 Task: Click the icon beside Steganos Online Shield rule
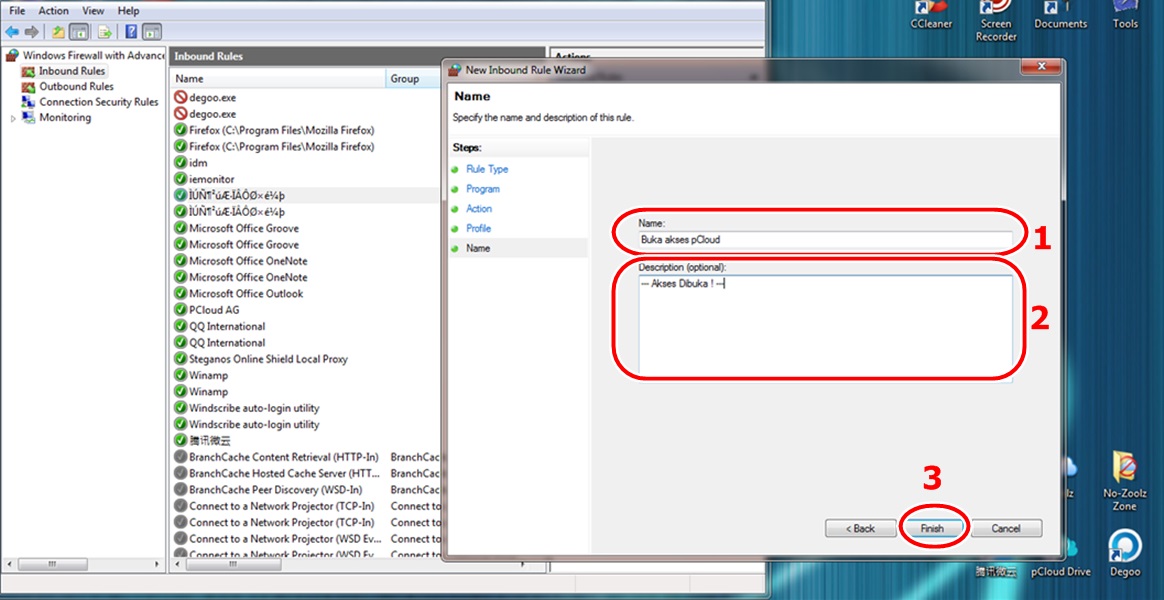(180, 359)
